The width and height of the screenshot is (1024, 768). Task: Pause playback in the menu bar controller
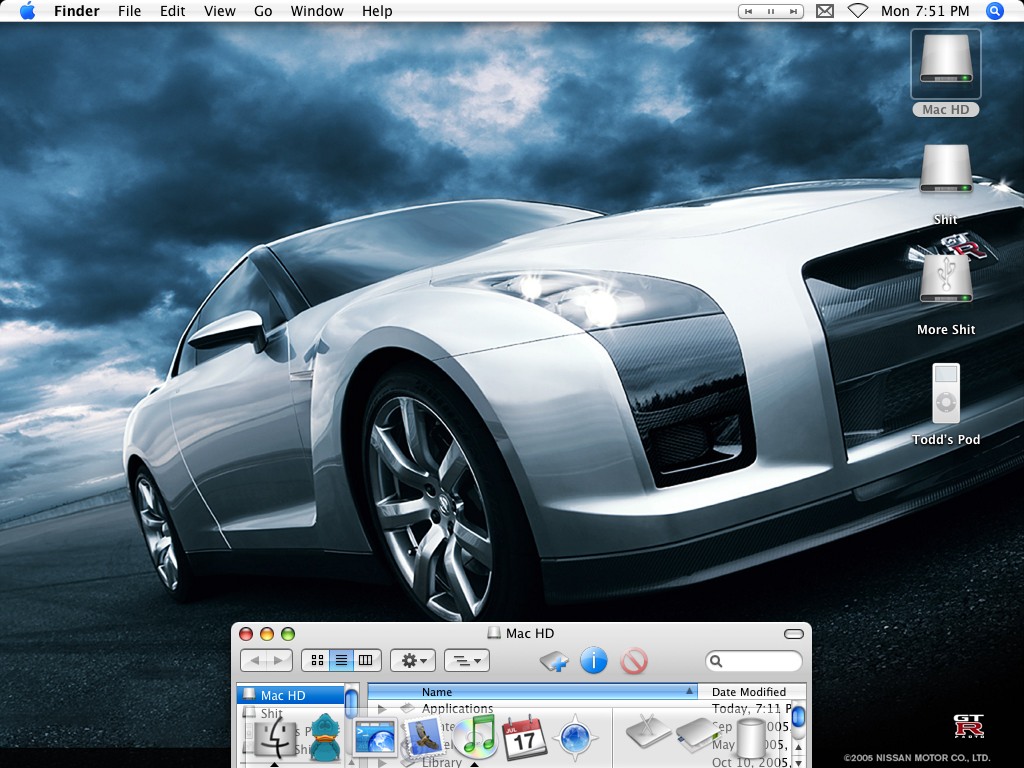(771, 11)
